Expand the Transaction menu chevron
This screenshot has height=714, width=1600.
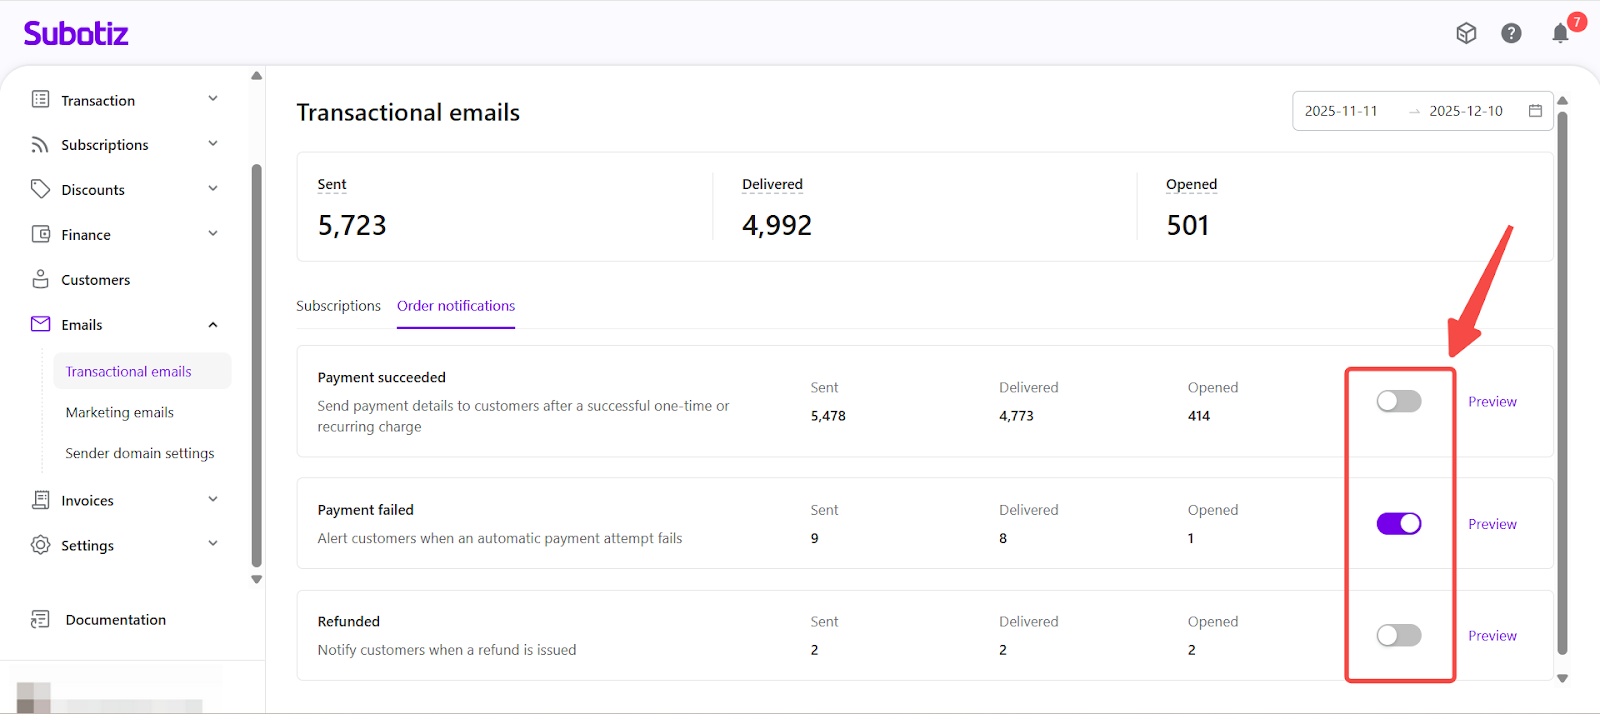[213, 99]
